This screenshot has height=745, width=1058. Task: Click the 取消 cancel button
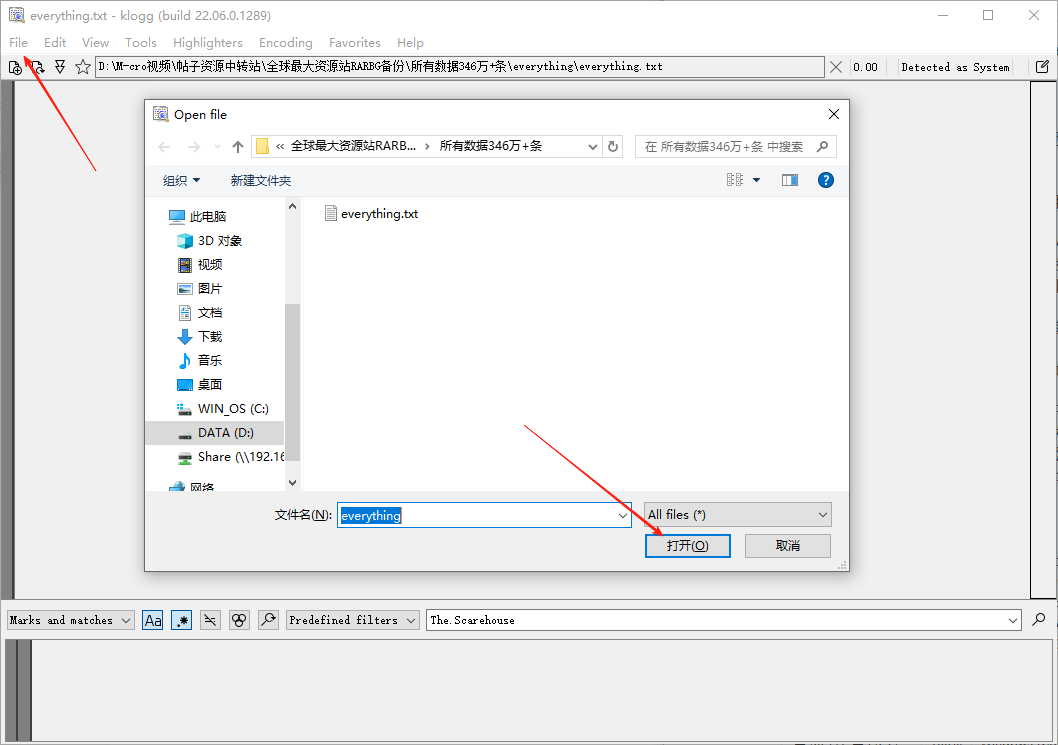point(787,545)
